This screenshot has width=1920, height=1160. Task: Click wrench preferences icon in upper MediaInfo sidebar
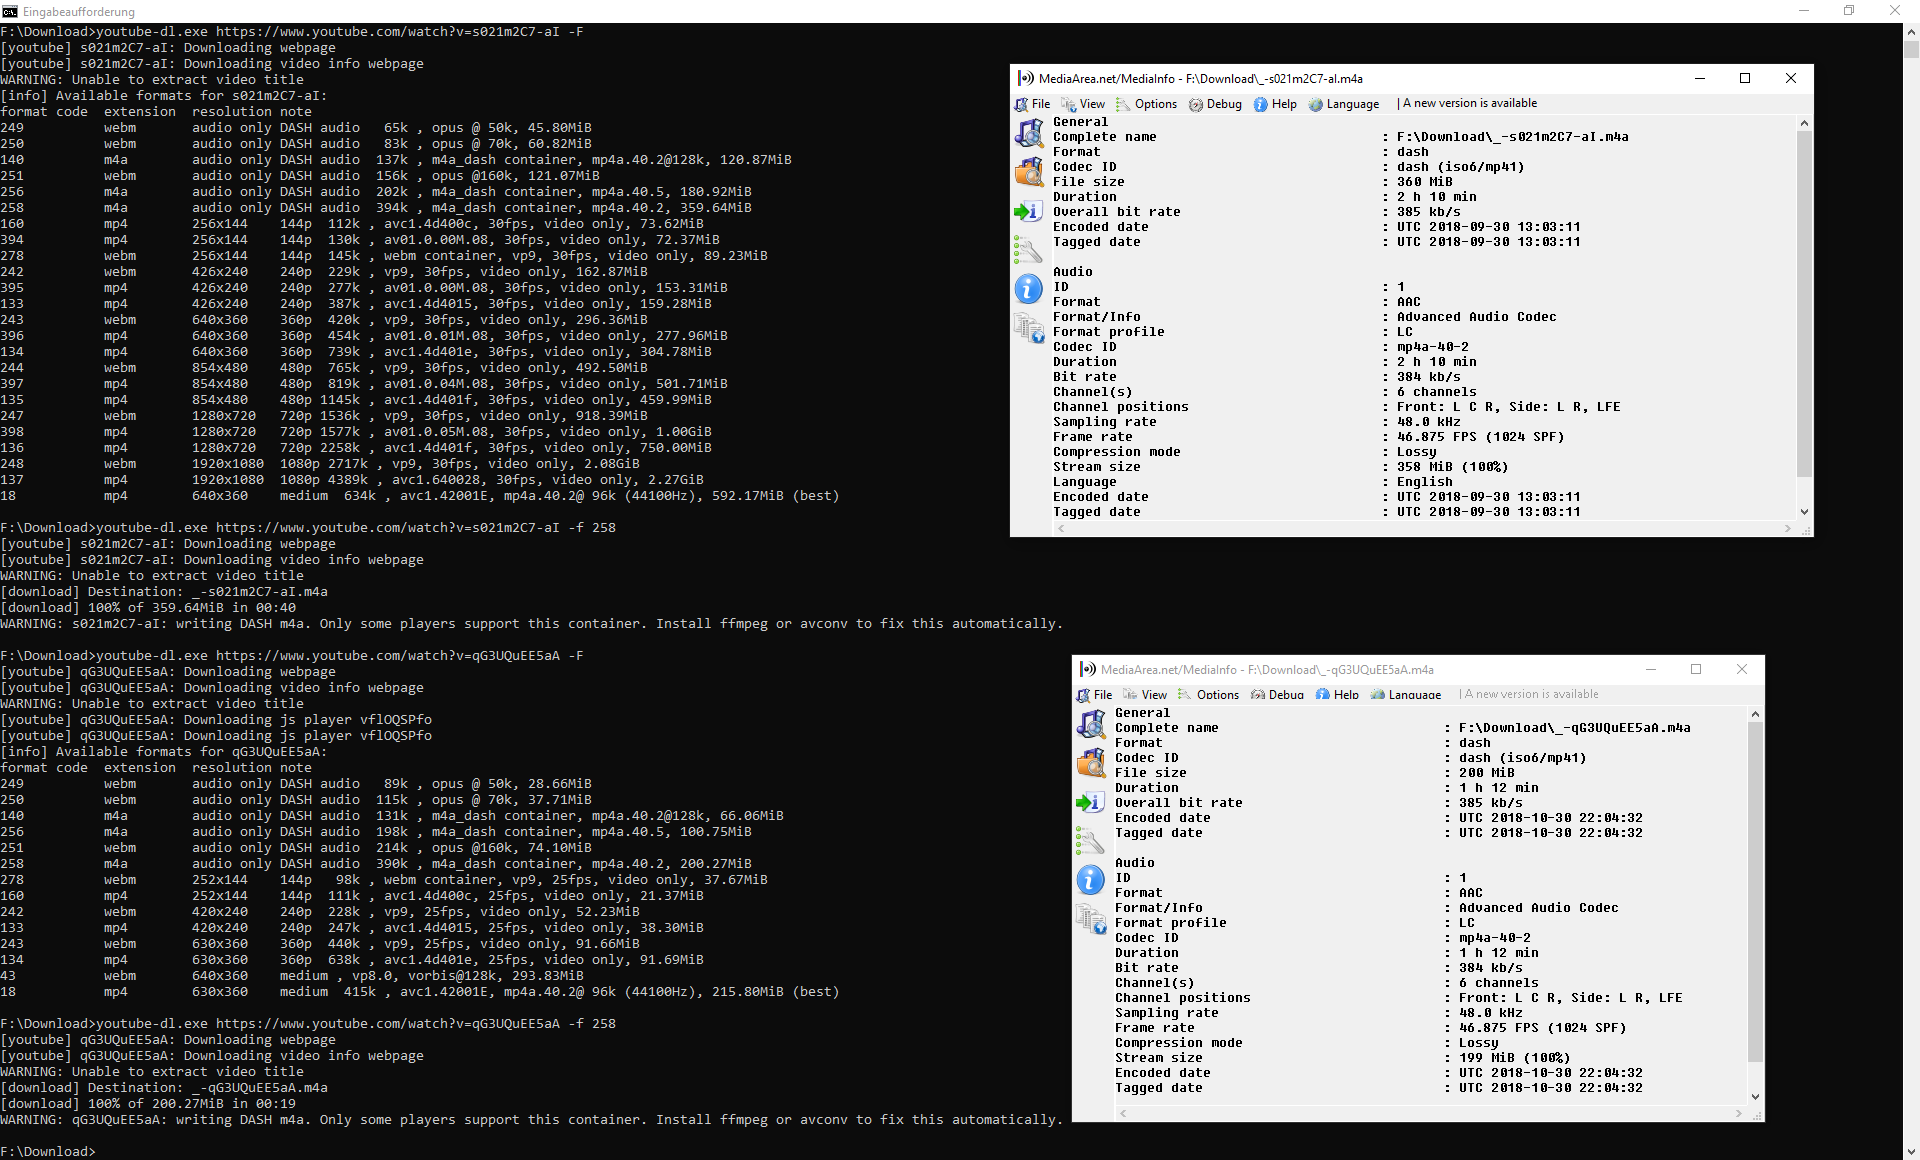(1029, 249)
